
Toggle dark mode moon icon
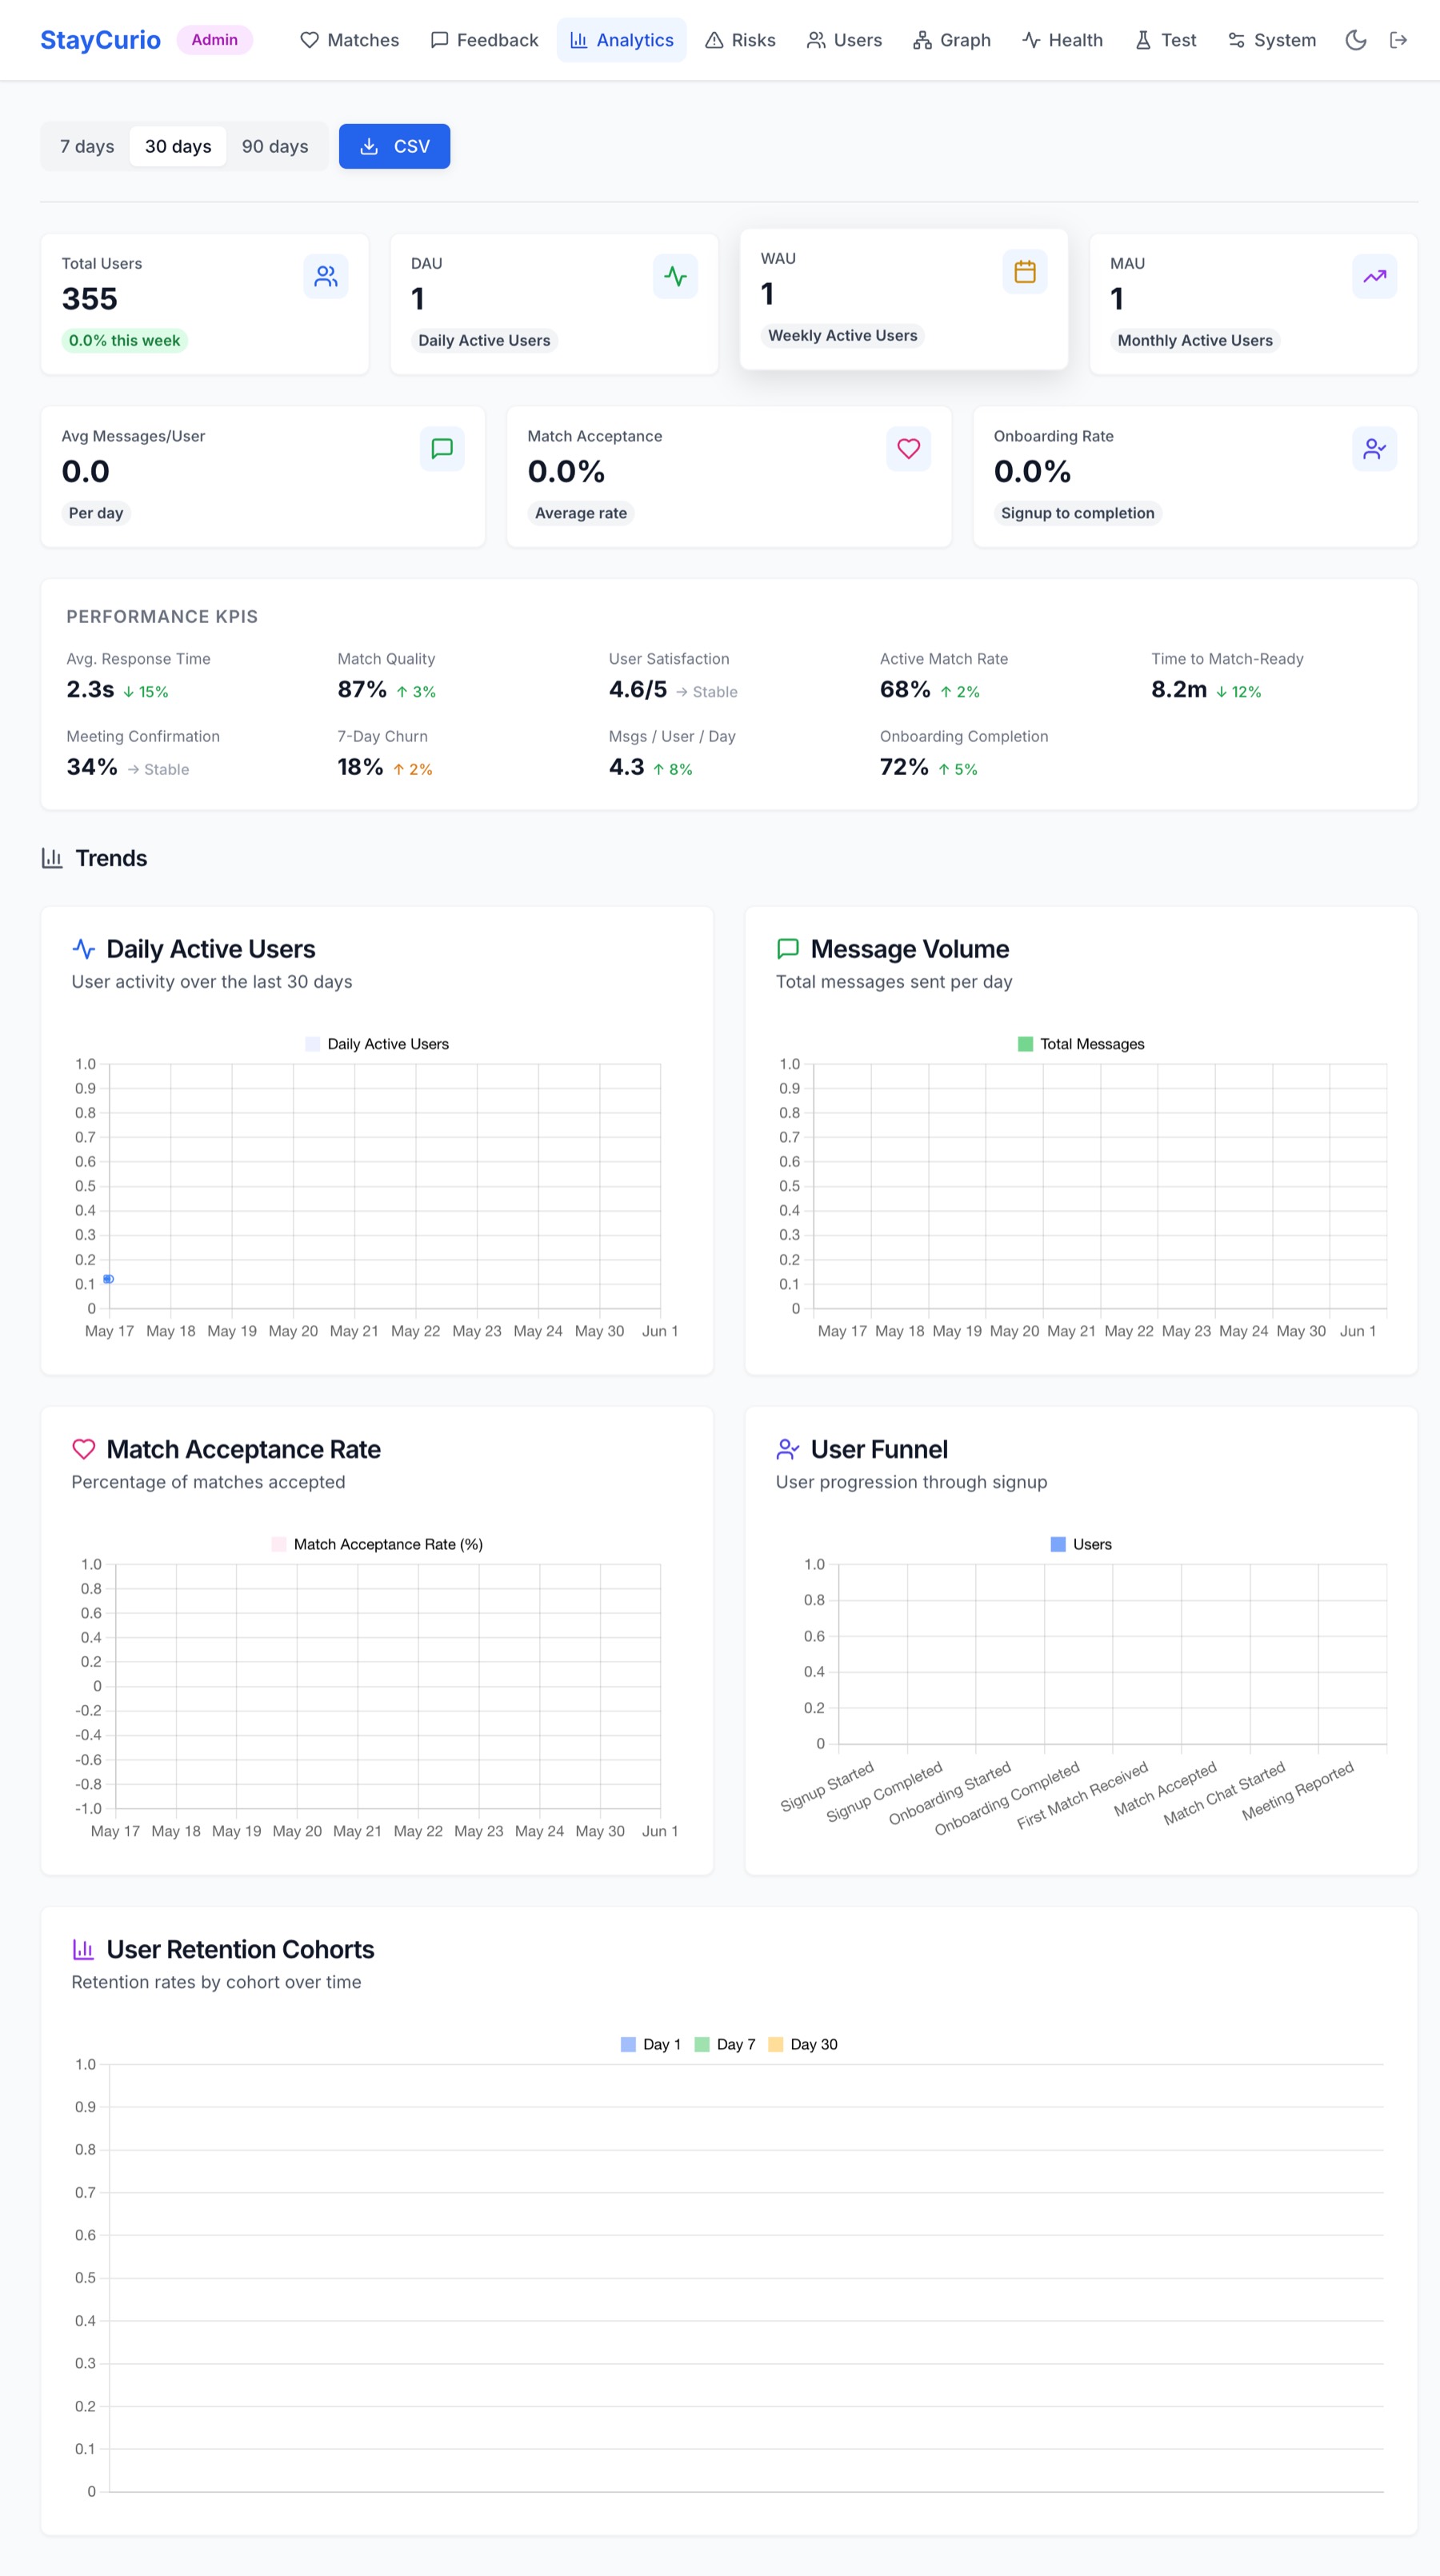(1356, 40)
